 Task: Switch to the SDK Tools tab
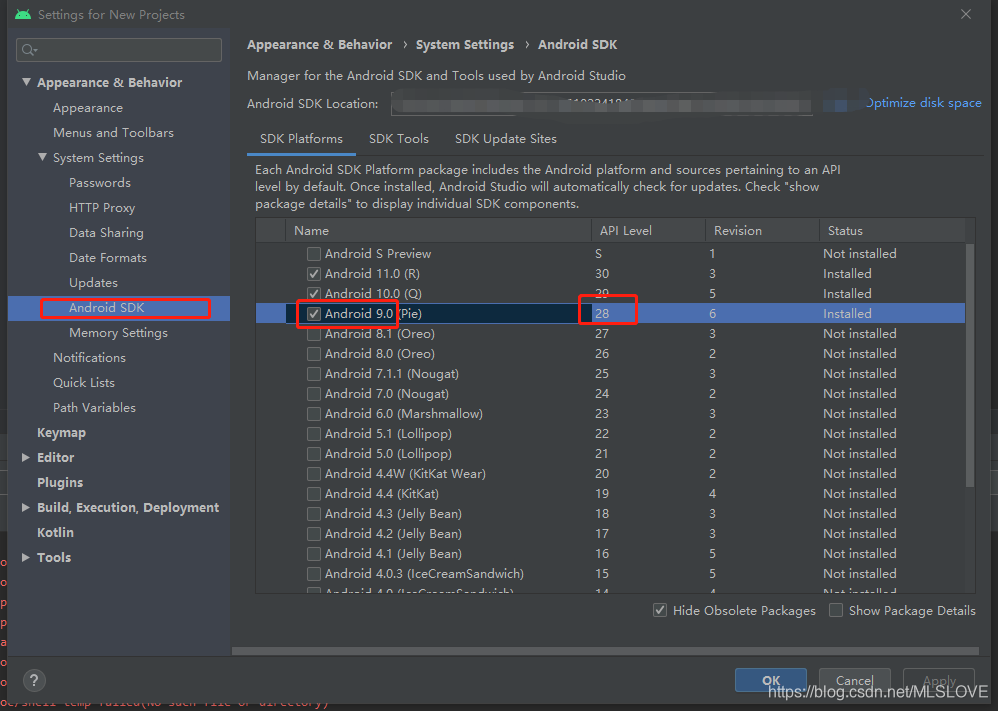(398, 139)
